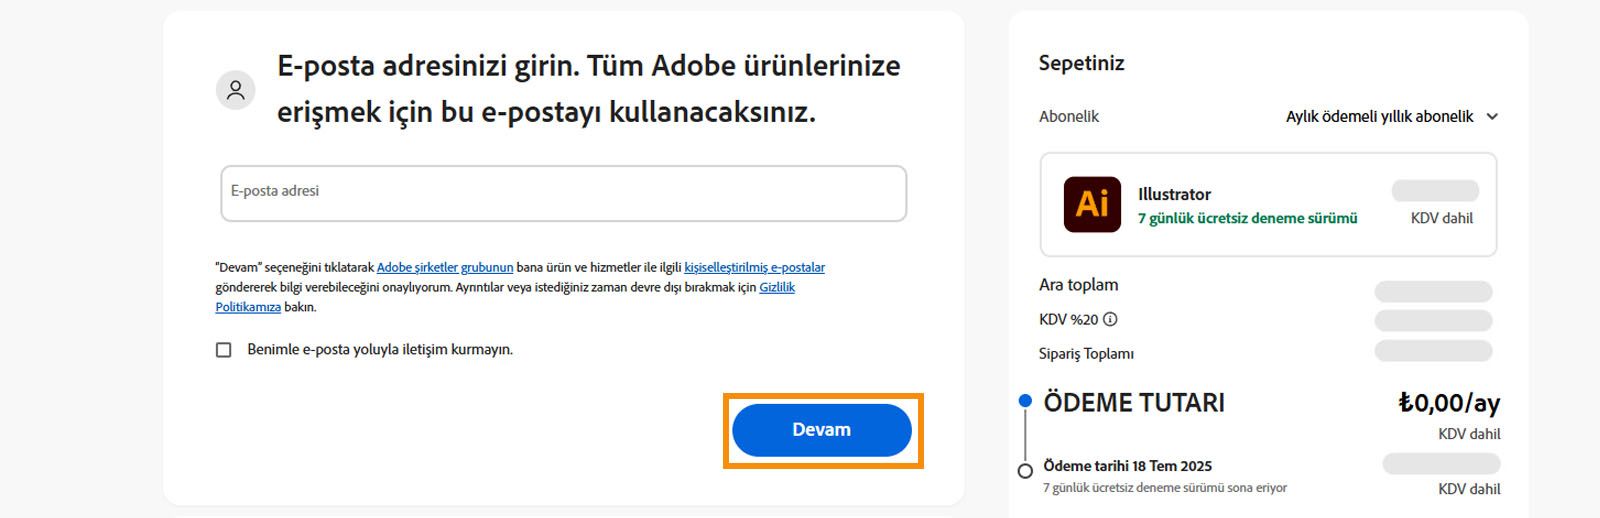The width and height of the screenshot is (1600, 518).
Task: Open the 'Gizlilik Politikamıza' privacy policy link
Action: pyautogui.click(x=776, y=288)
